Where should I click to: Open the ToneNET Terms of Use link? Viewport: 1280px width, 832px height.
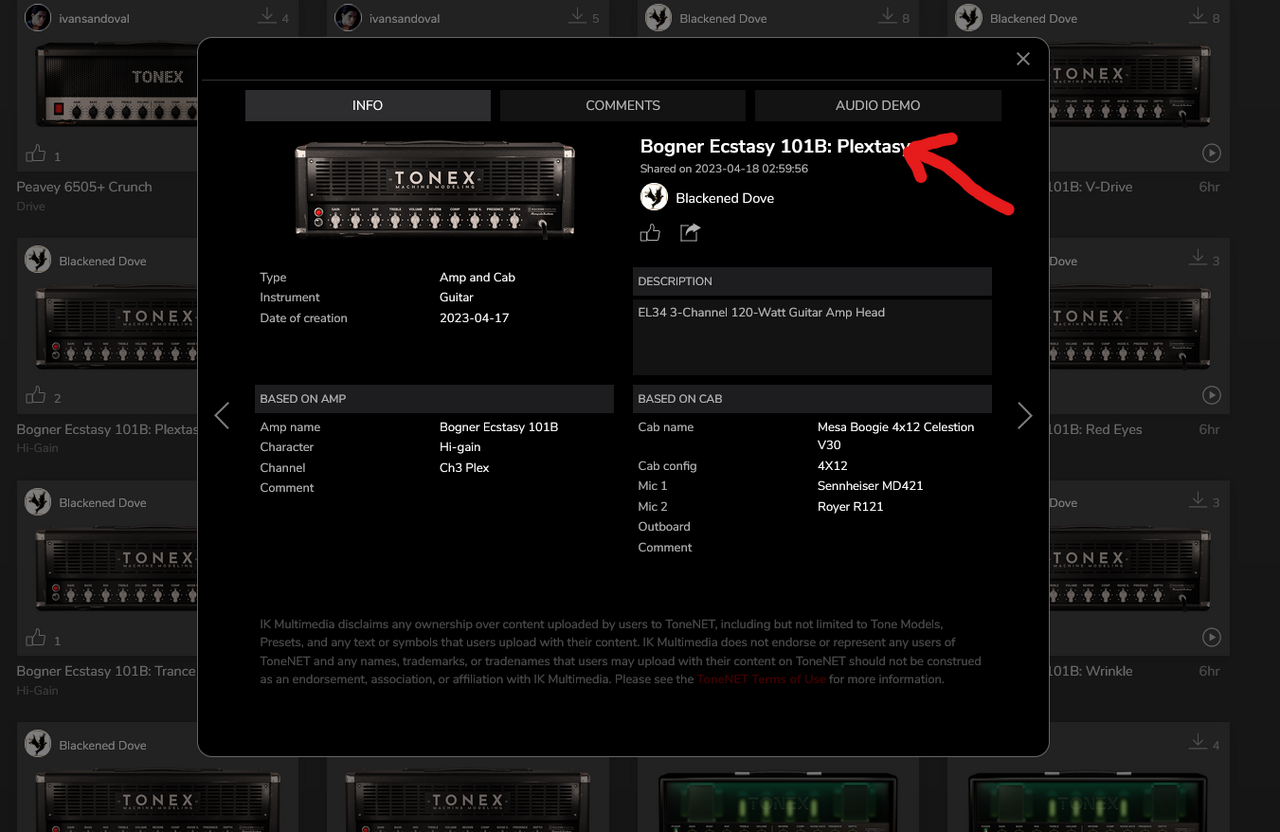[761, 679]
